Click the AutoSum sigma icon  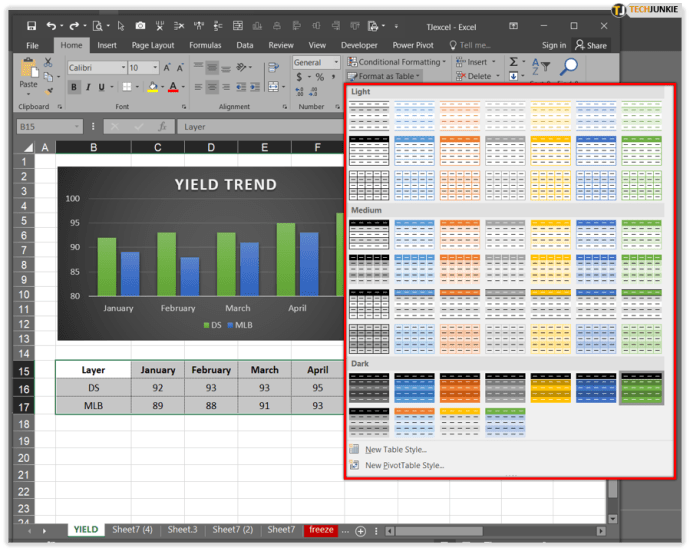tap(514, 62)
